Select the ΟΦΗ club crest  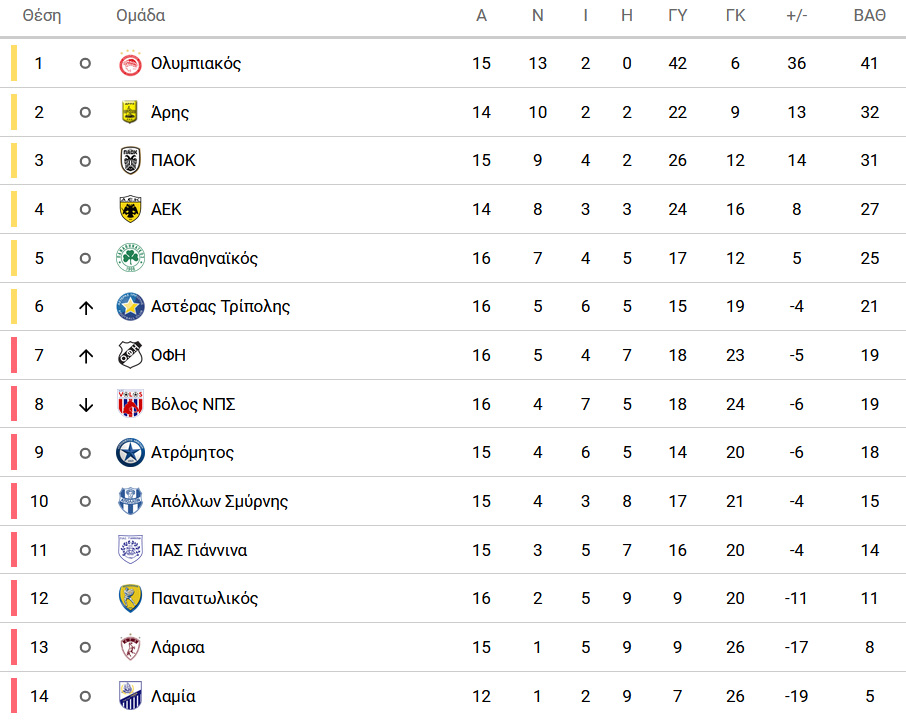click(x=130, y=355)
